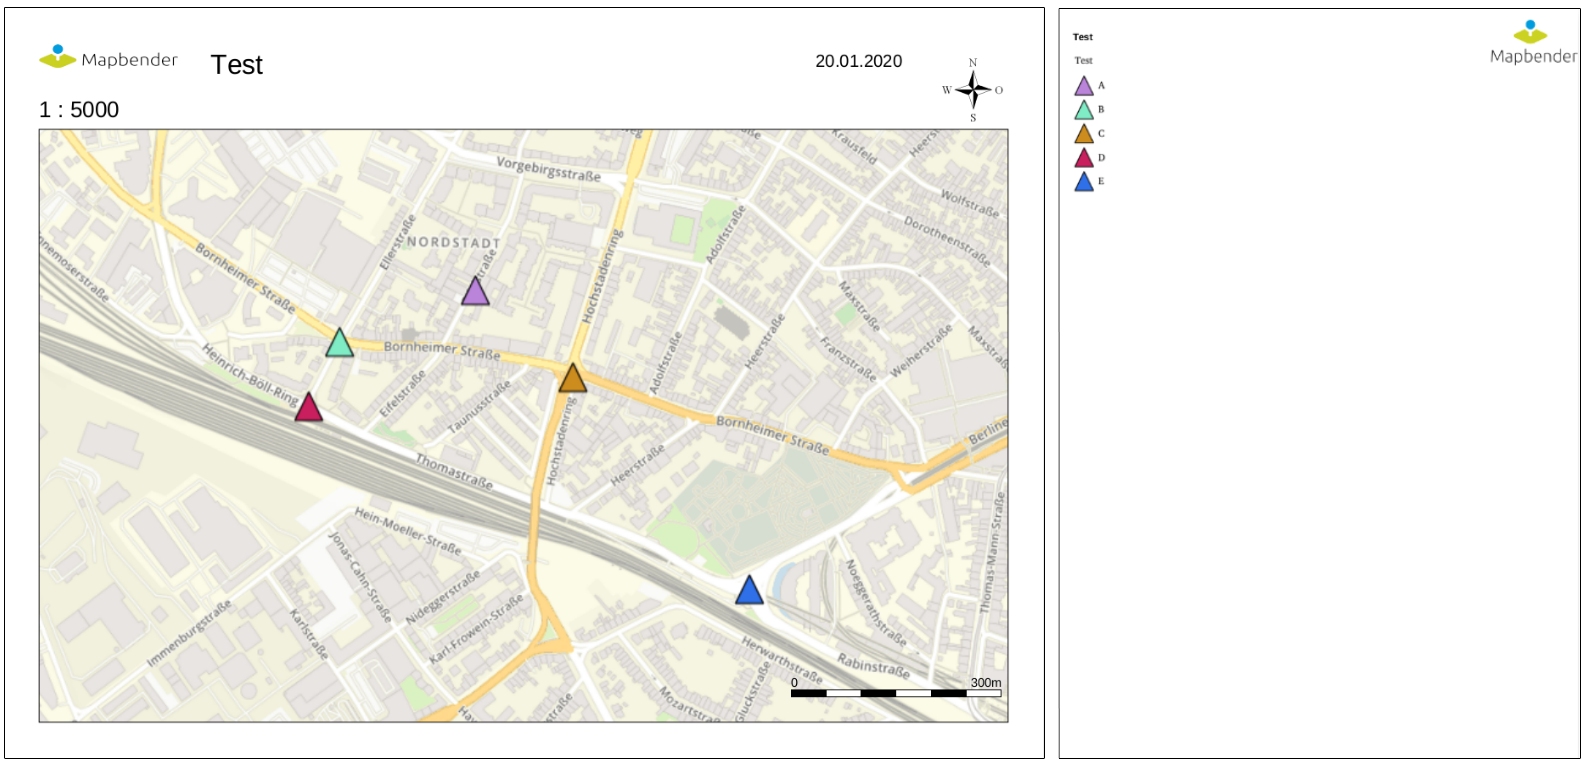1588x773 pixels.
Task: Click the large Test title above the map
Action: click(237, 65)
